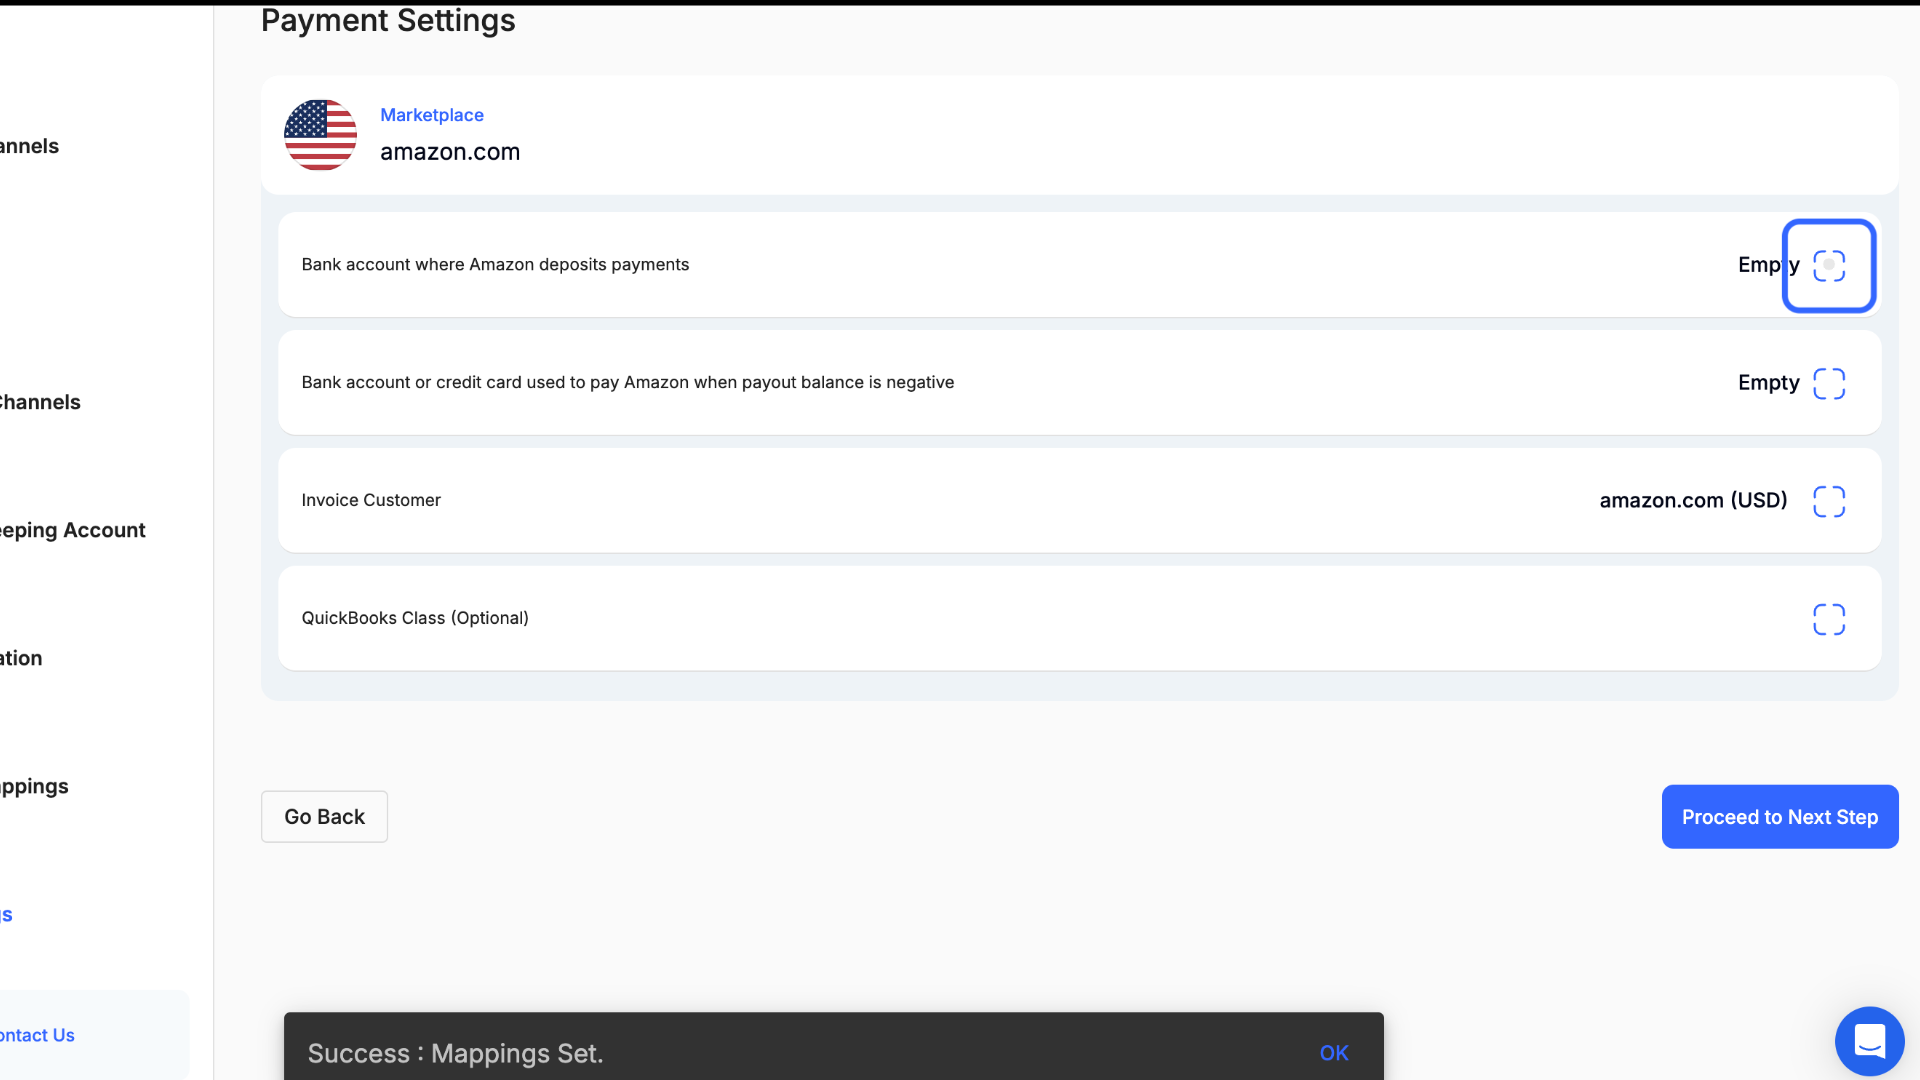Click the US flag marketplace icon
1920x1080 pixels.
pos(320,135)
